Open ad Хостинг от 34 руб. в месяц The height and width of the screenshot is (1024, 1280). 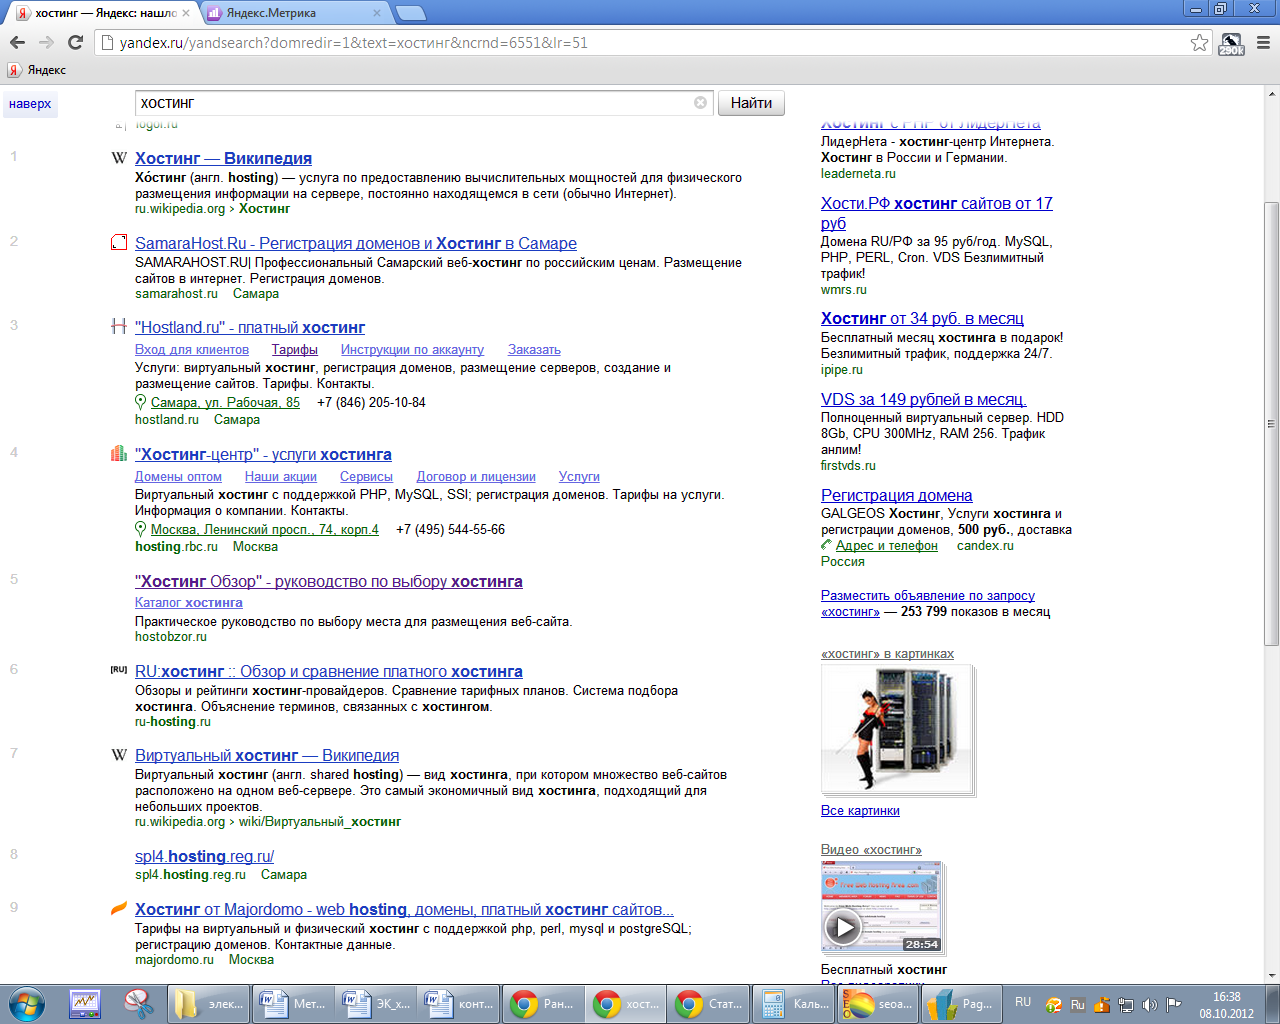tap(922, 318)
